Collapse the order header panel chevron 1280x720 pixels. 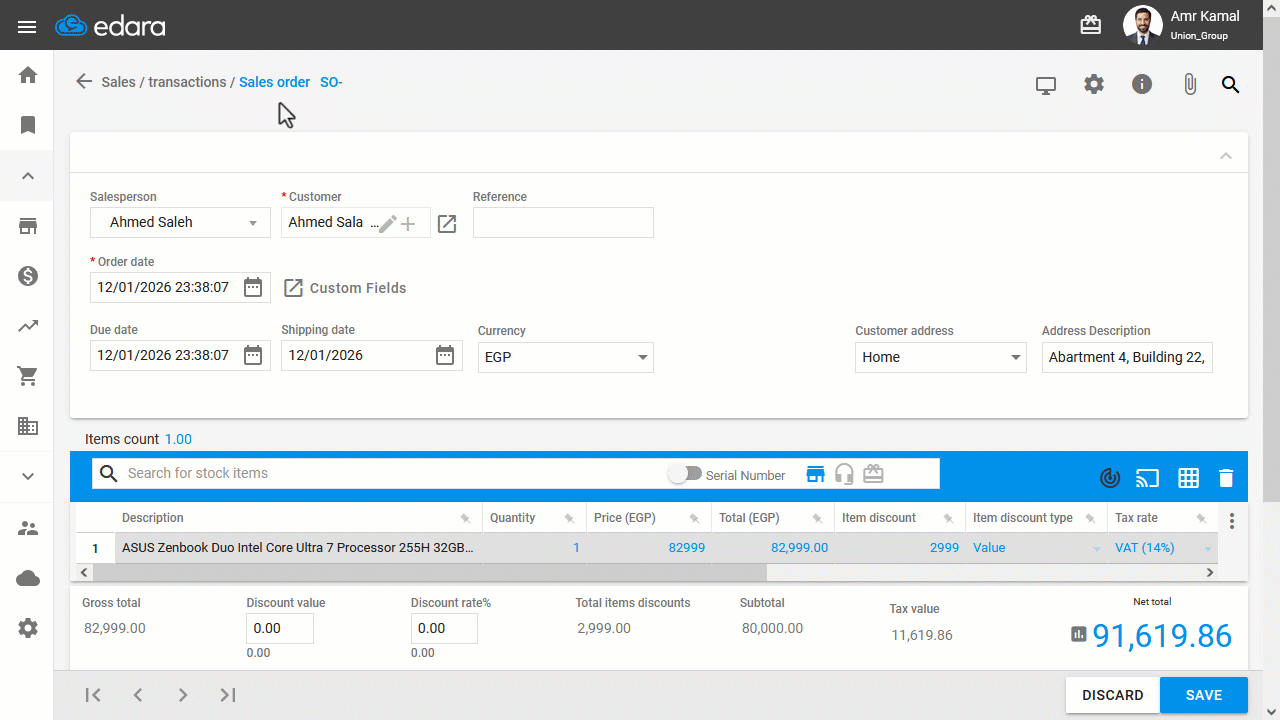tap(1226, 156)
